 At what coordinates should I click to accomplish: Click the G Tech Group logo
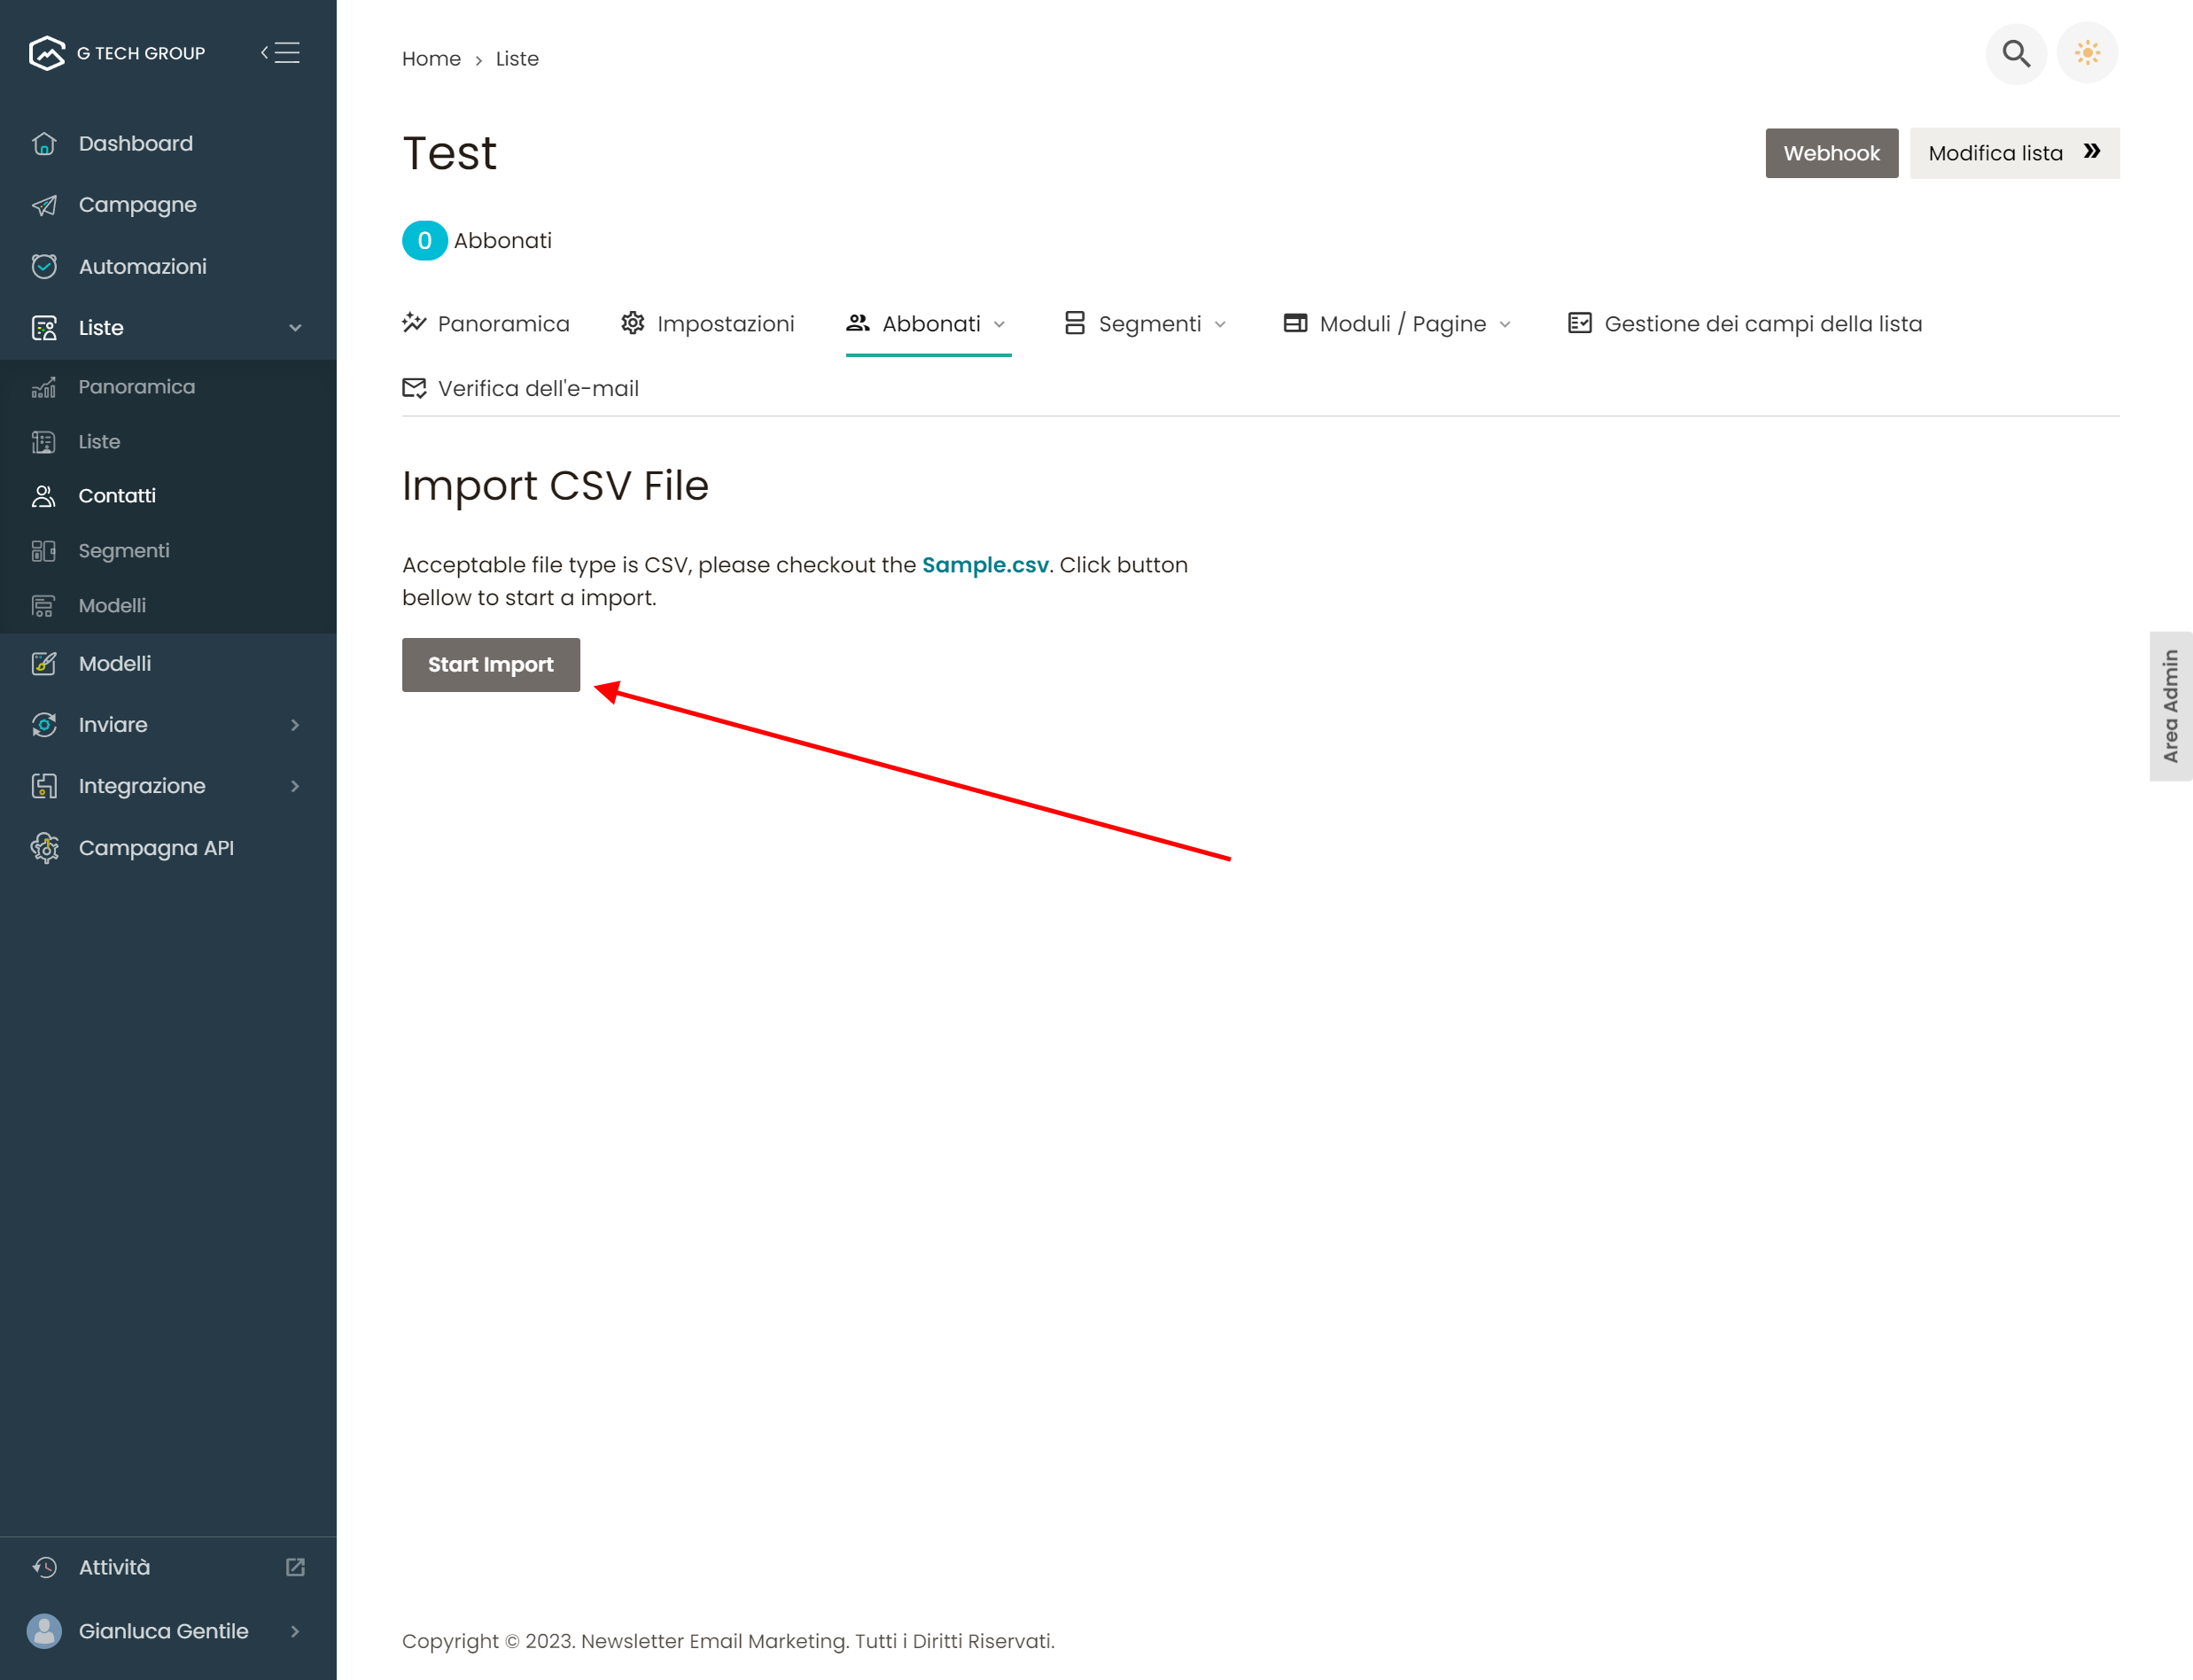[x=47, y=53]
